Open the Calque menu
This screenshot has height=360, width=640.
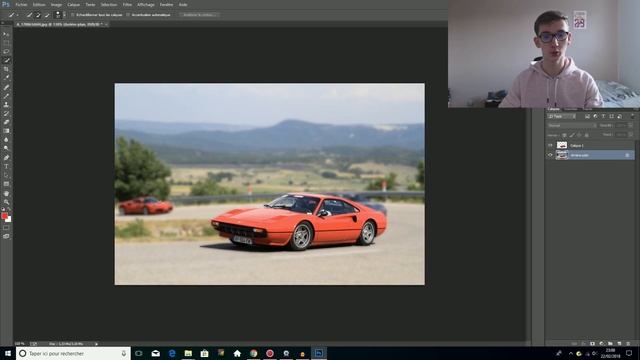click(73, 4)
